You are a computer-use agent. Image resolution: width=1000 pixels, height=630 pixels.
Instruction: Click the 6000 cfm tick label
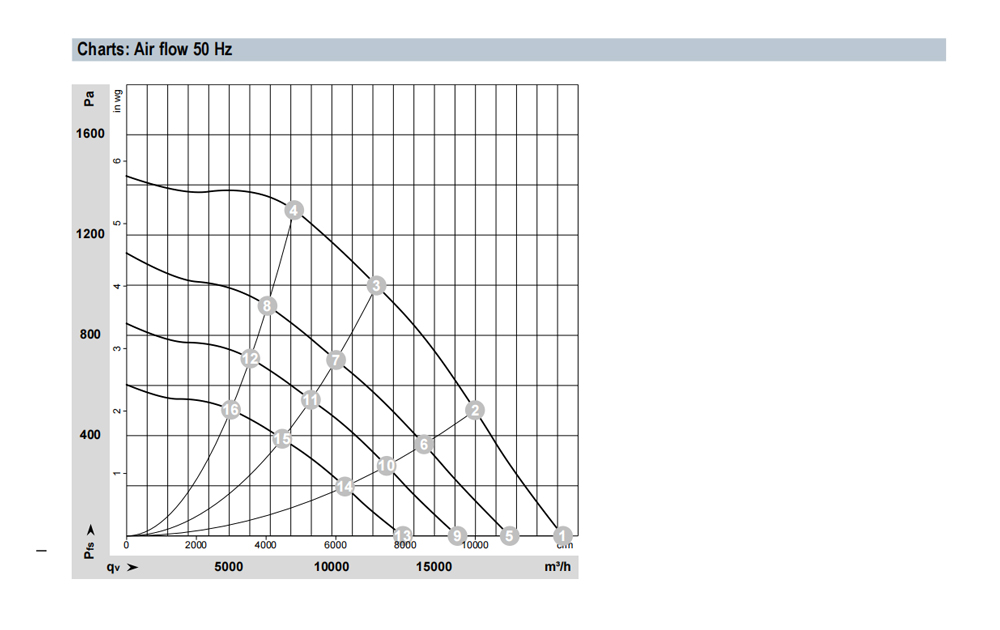(335, 545)
